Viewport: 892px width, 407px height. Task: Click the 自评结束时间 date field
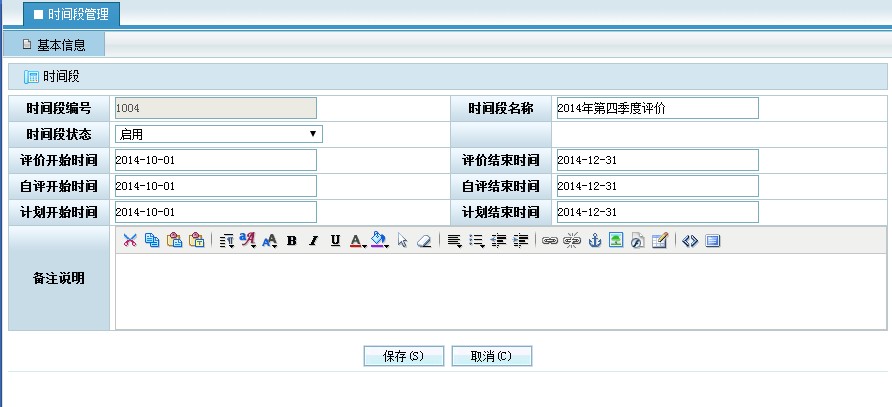(658, 186)
